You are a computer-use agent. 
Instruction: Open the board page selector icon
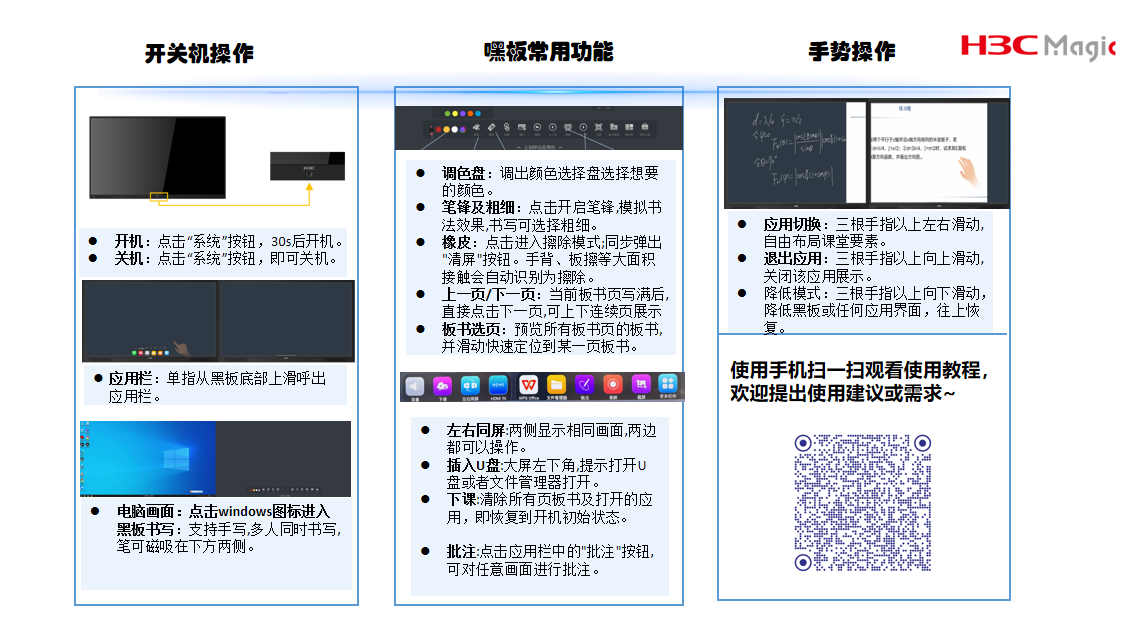(568, 127)
